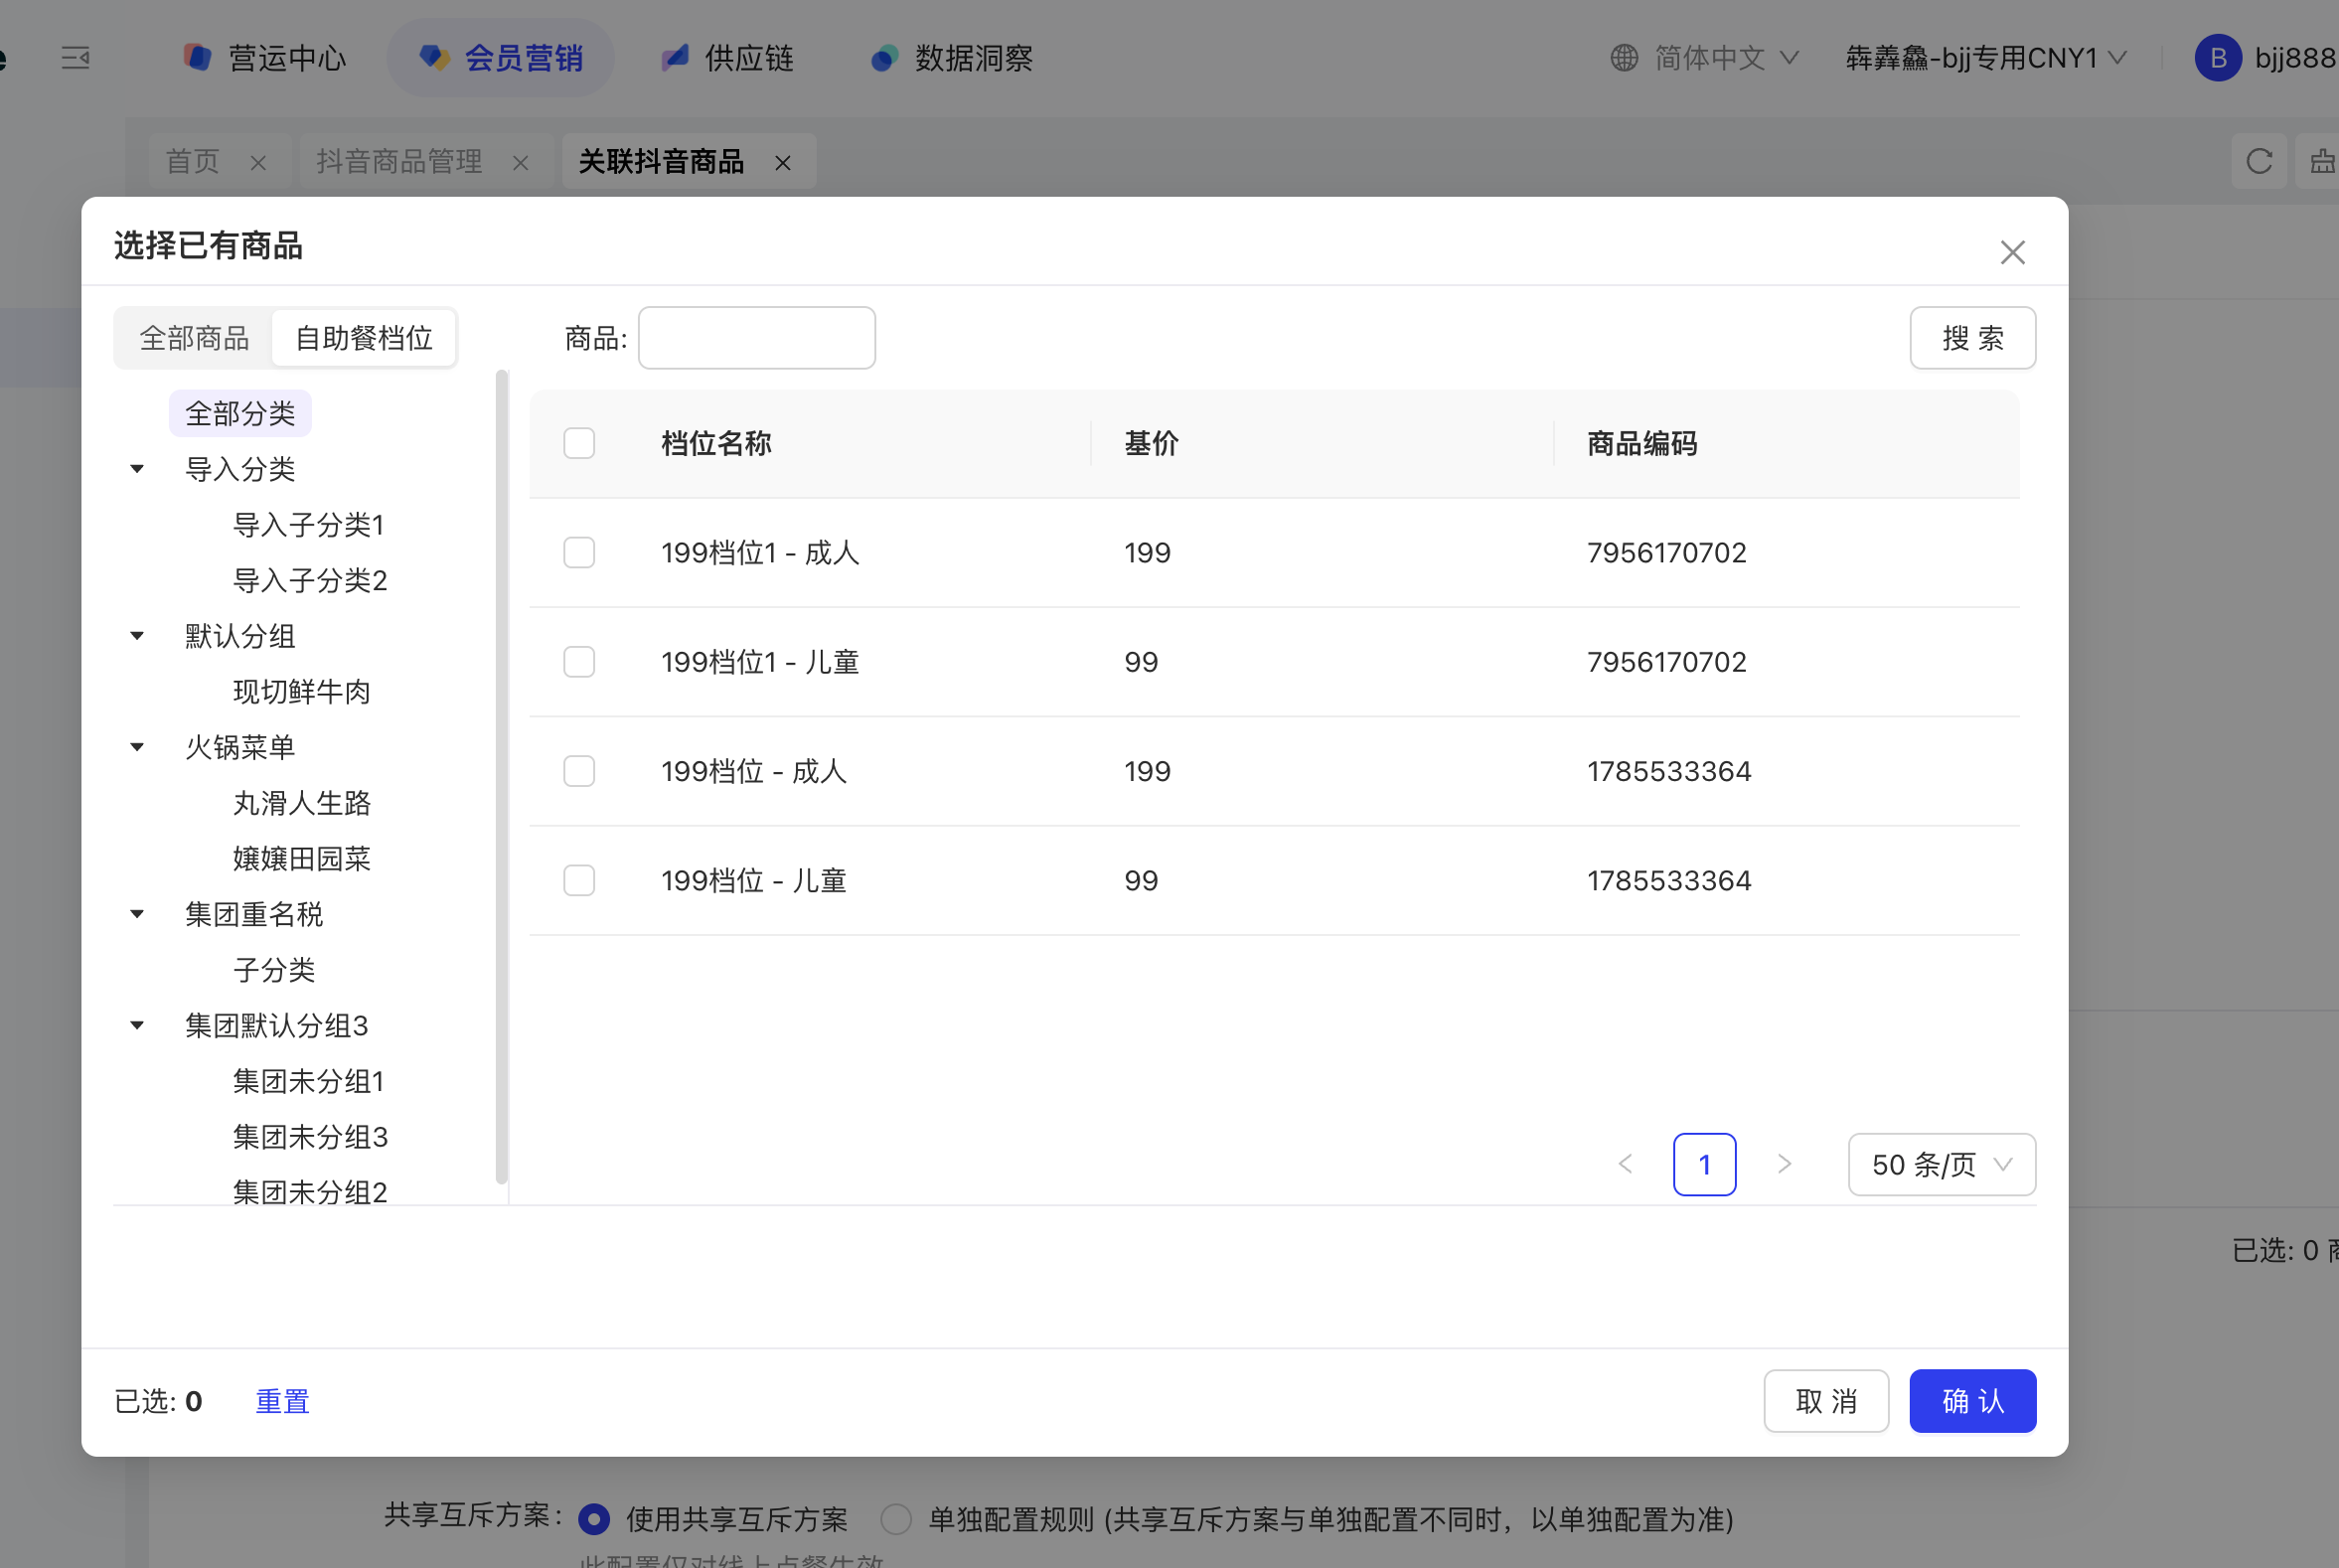Switch to the 全部商品 tab
Screen dimensions: 2339x1568
click(194, 338)
